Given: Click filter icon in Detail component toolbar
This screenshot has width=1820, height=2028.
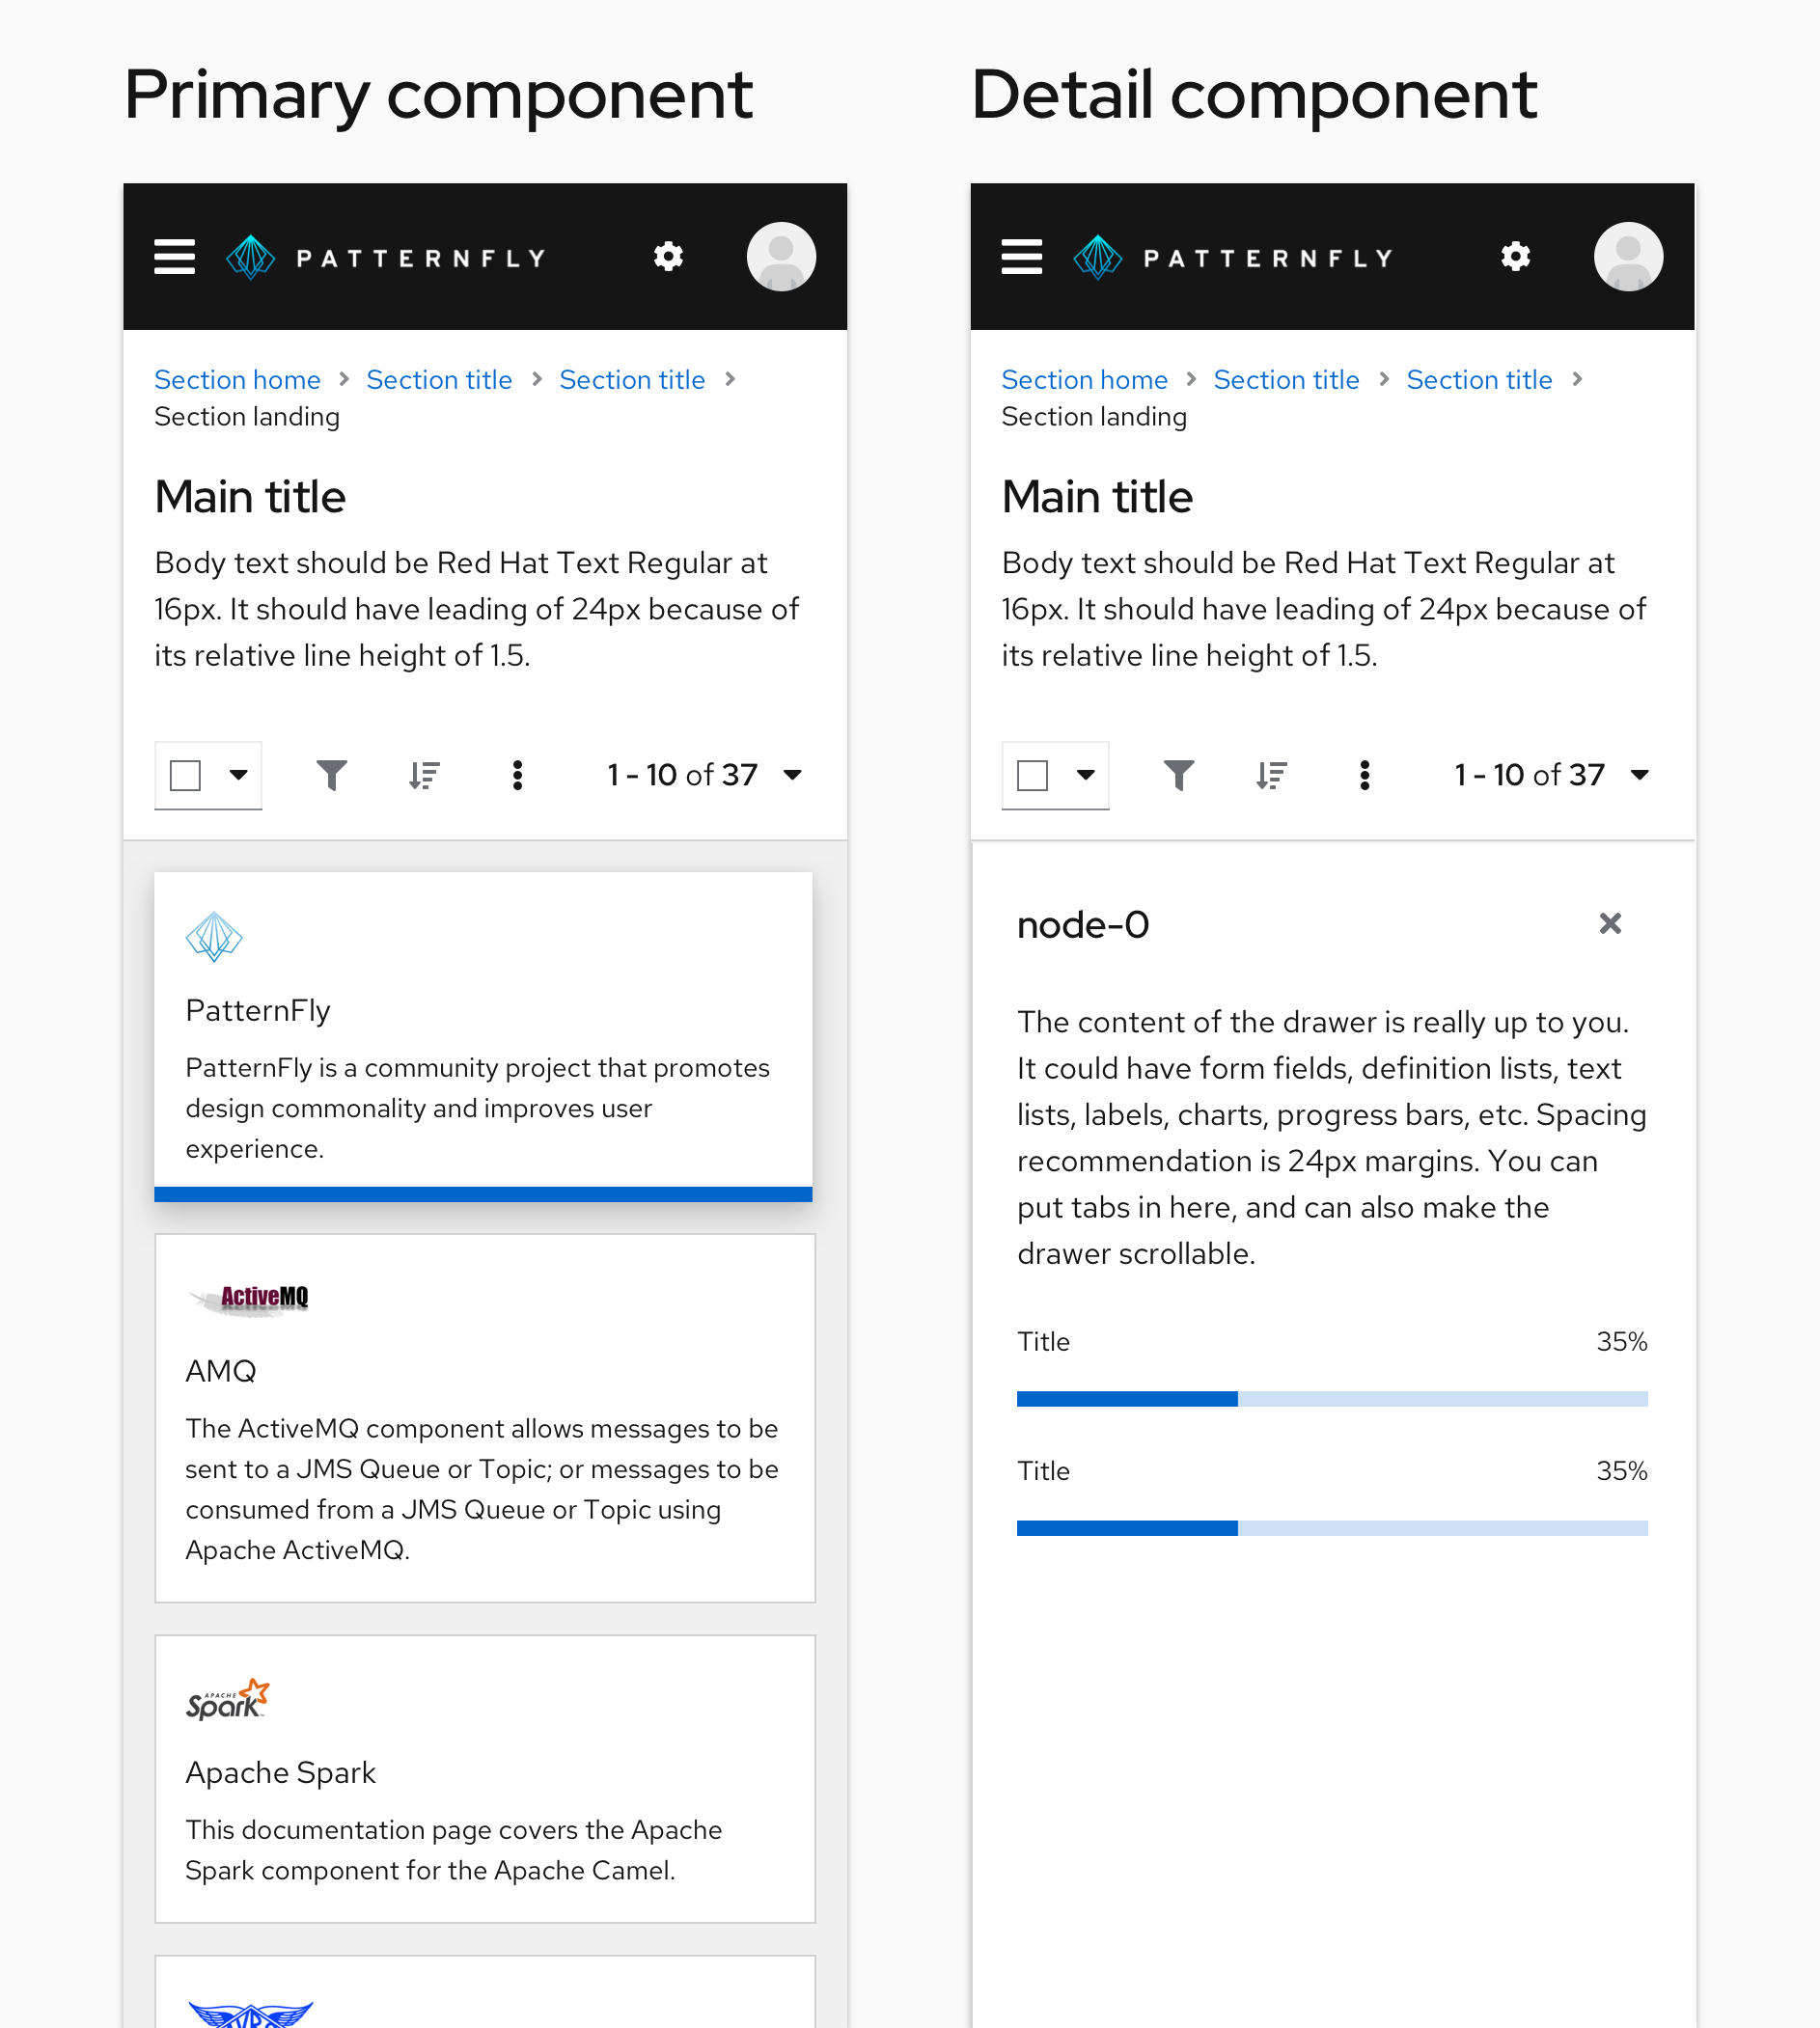Looking at the screenshot, I should (x=1179, y=775).
